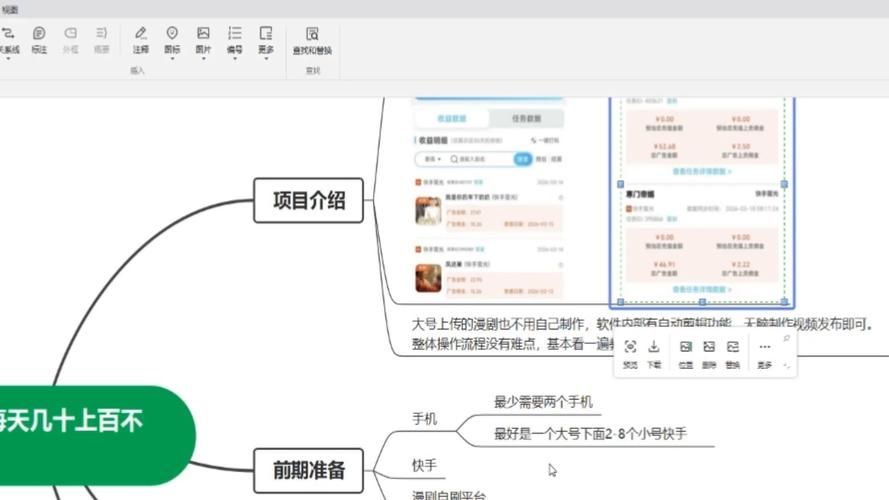Click the paragraph beginning 大号上传的漫剧
The height and width of the screenshot is (500, 889).
point(641,334)
